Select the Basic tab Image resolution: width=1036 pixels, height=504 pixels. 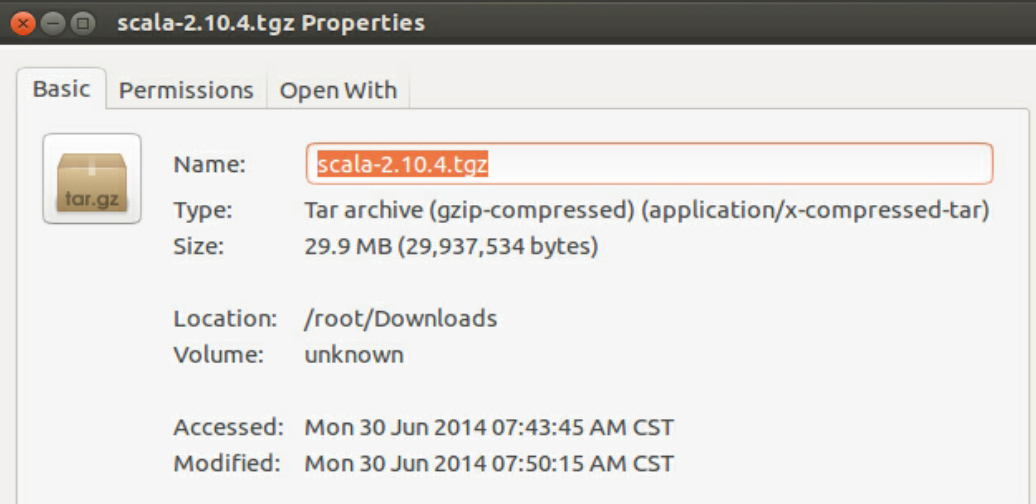[x=61, y=88]
